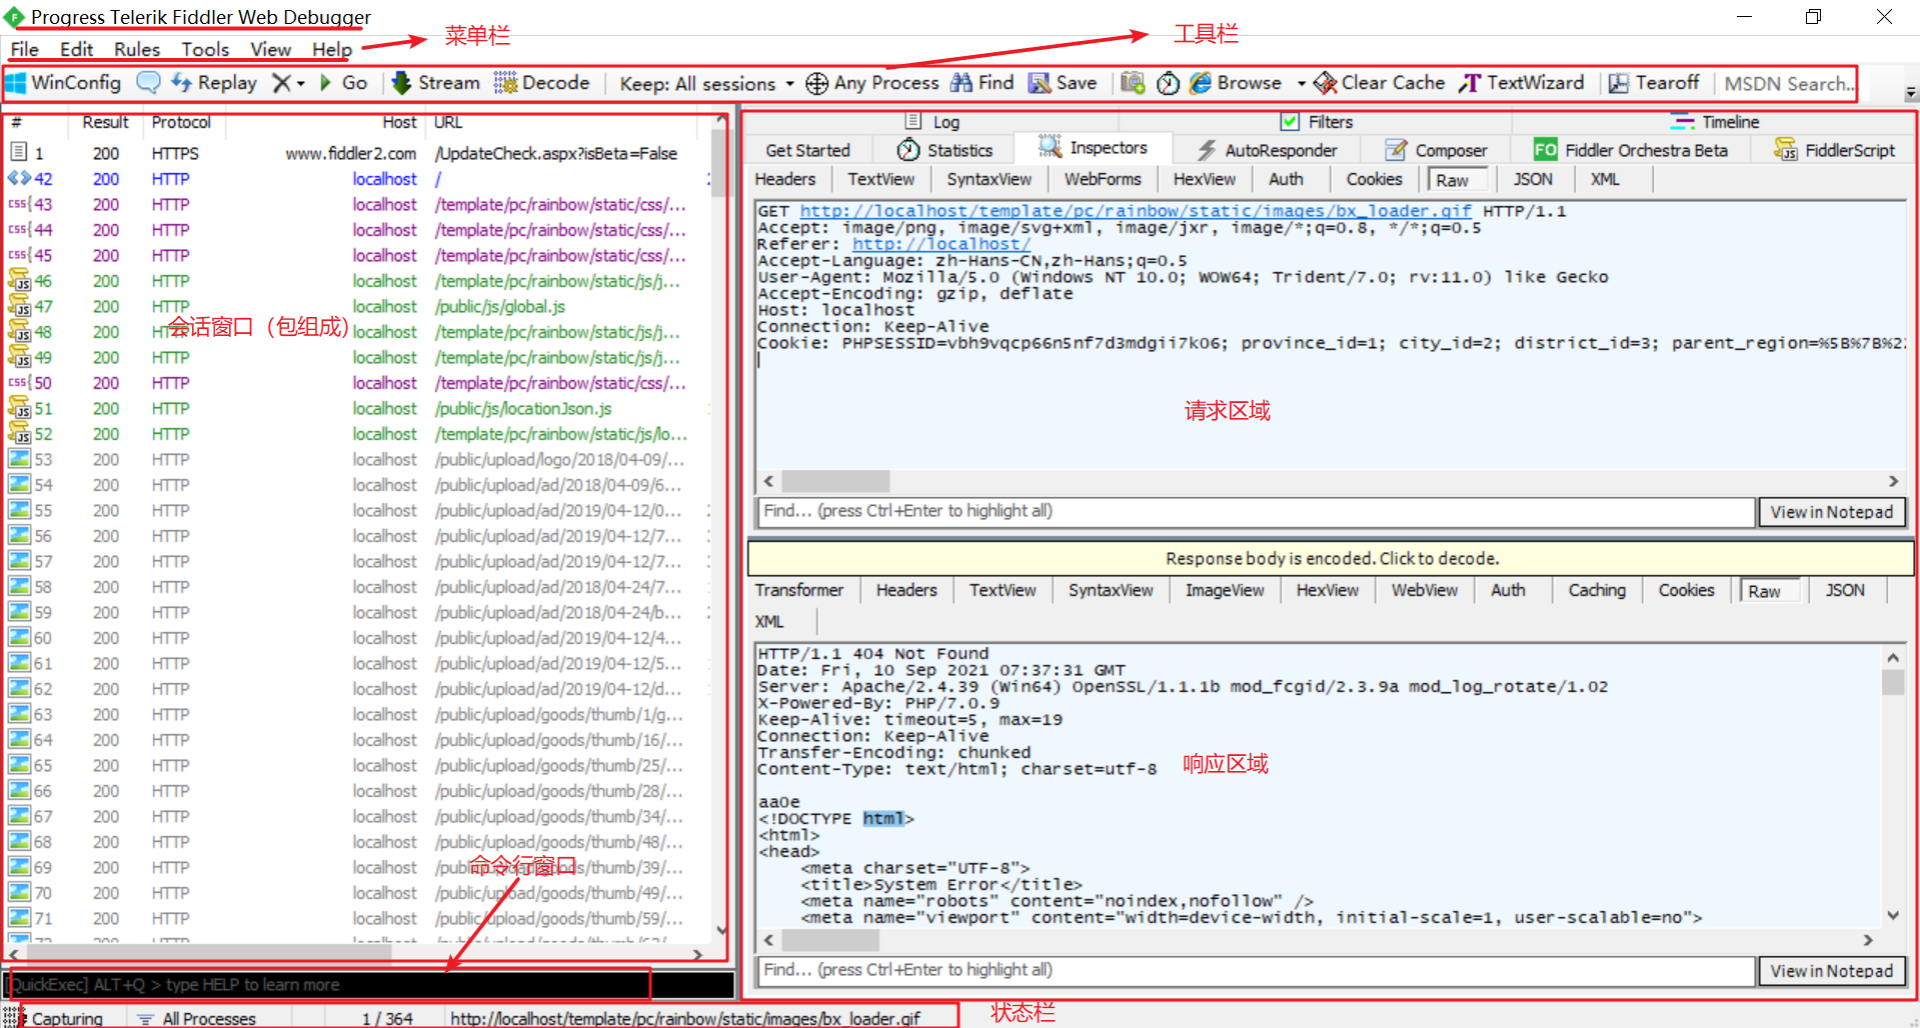Viewport: 1920px width, 1028px height.
Task: Open the File menu
Action: pyautogui.click(x=25, y=49)
